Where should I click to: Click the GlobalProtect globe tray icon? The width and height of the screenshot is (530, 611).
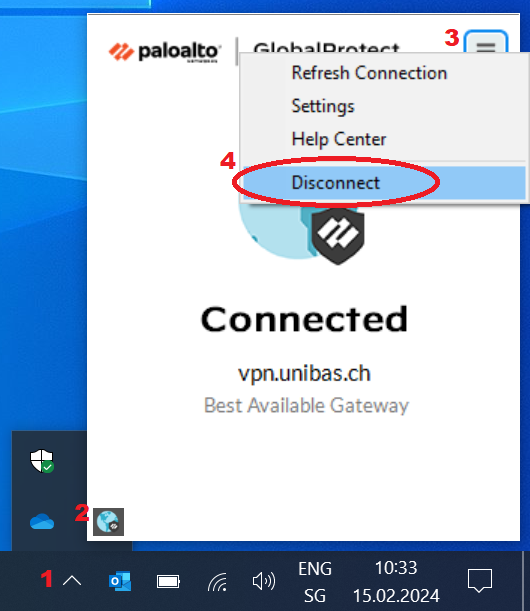[108, 522]
